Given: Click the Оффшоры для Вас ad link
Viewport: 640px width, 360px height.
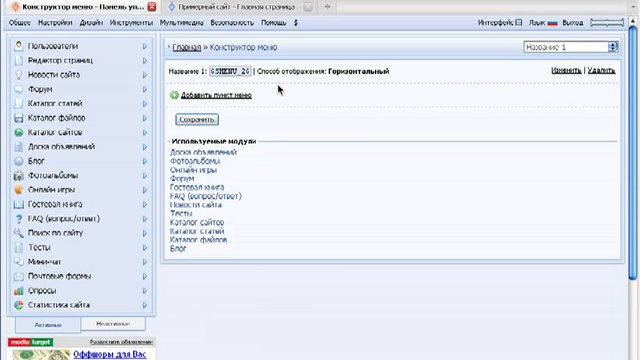Looking at the screenshot, I should point(110,354).
